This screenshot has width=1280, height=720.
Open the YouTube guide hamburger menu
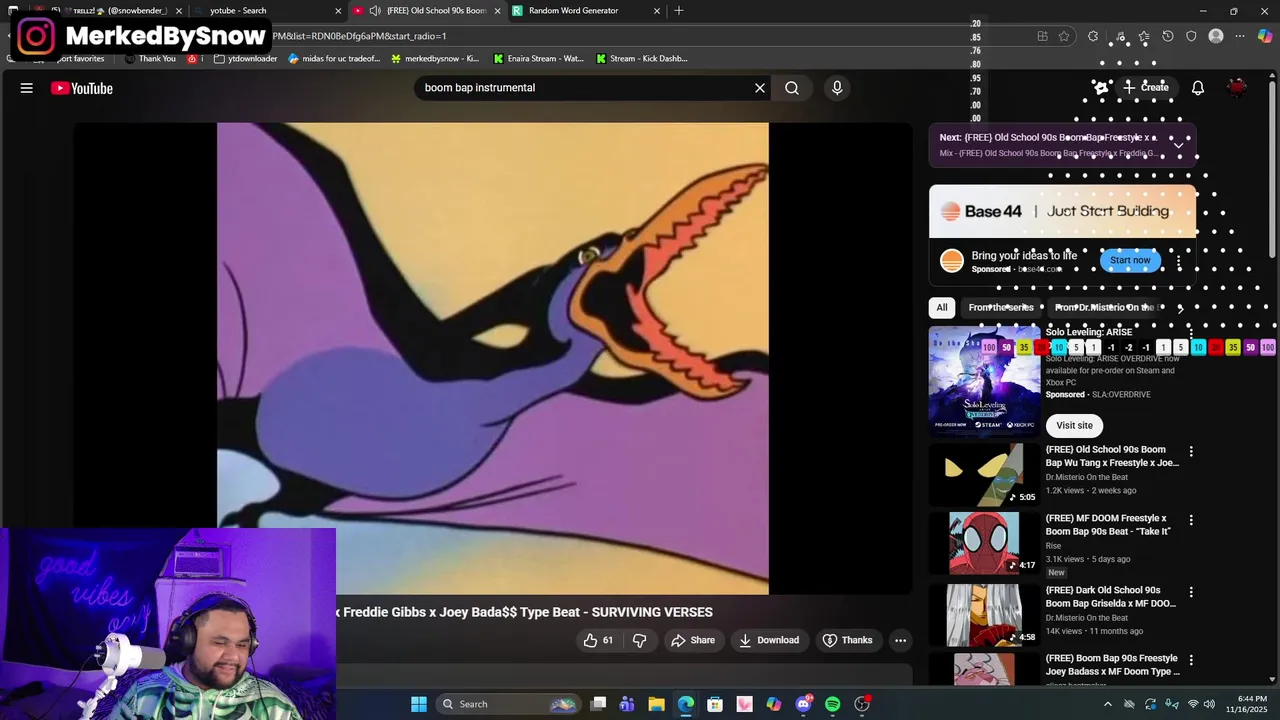[27, 88]
